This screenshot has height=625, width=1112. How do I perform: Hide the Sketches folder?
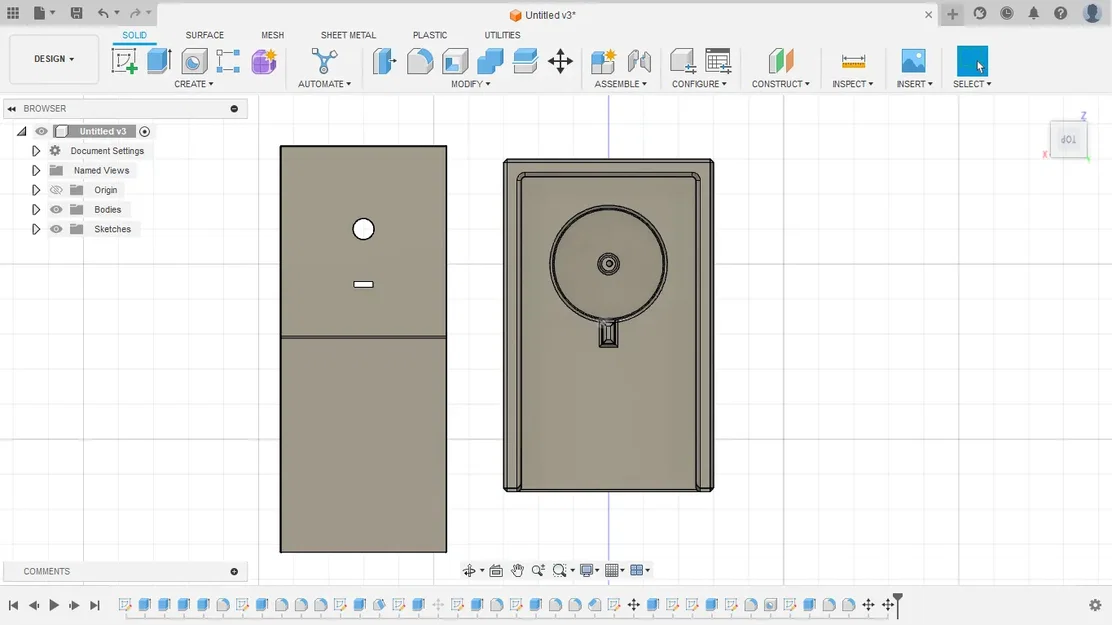pyautogui.click(x=56, y=229)
